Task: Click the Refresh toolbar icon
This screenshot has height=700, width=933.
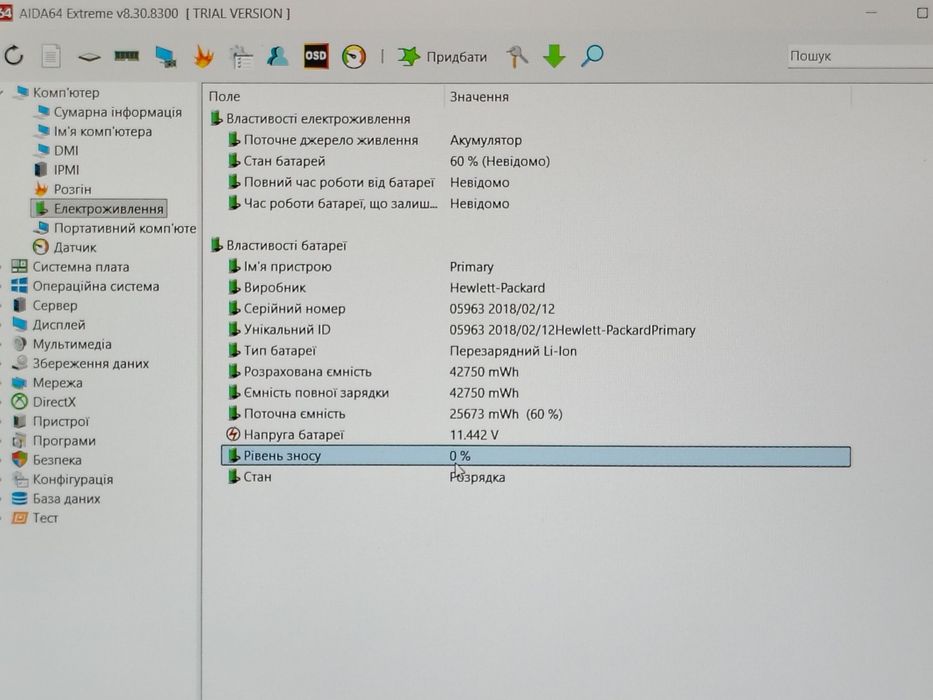Action: (14, 57)
